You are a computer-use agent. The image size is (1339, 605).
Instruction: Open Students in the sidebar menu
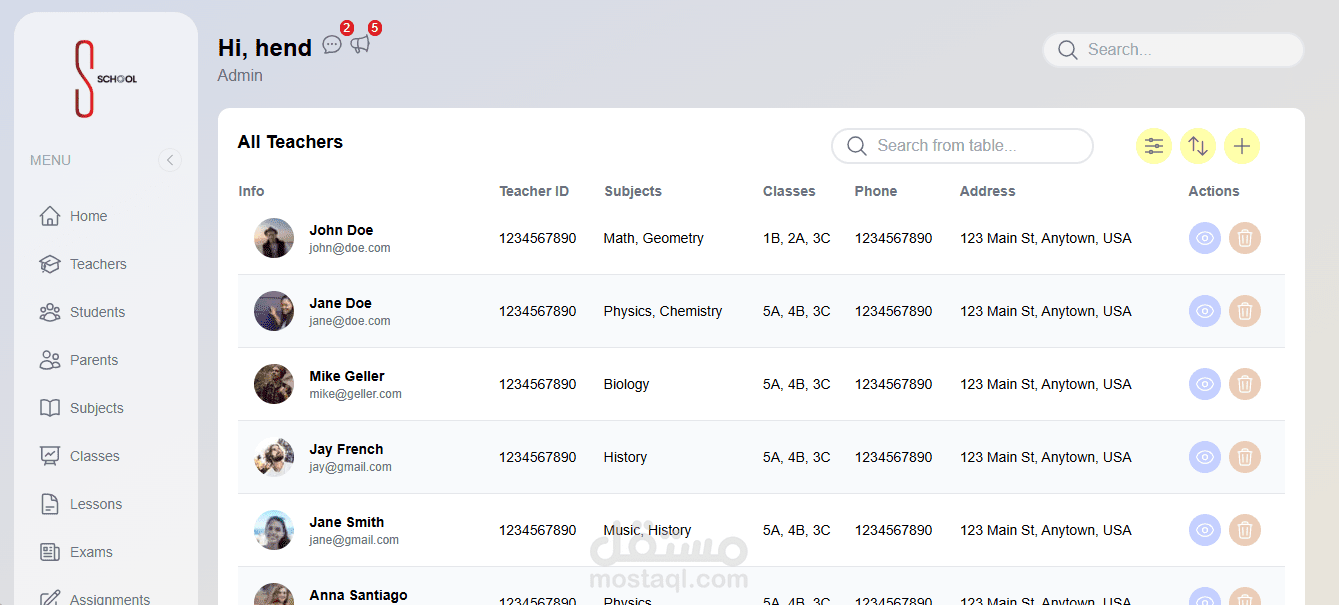click(97, 312)
